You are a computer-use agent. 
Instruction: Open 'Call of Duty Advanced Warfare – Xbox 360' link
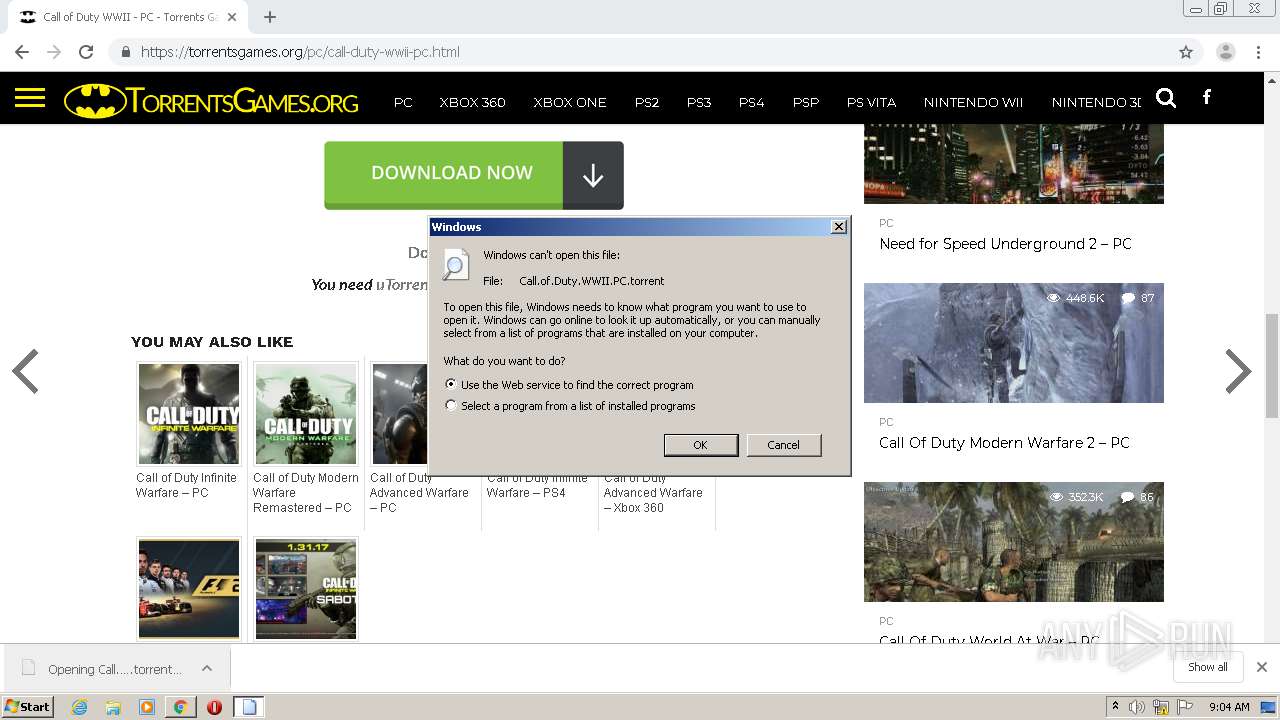[x=653, y=493]
